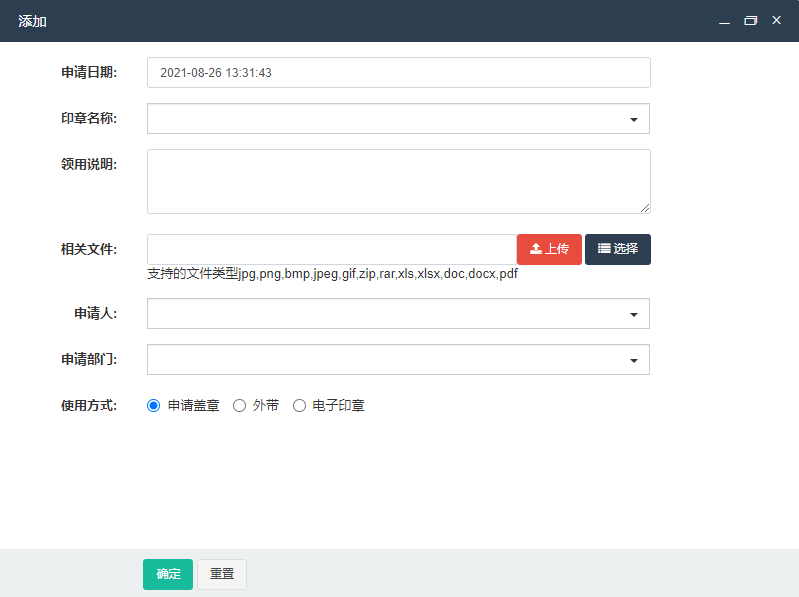Select the 申请盖章 radio option
This screenshot has width=799, height=597.
point(153,405)
